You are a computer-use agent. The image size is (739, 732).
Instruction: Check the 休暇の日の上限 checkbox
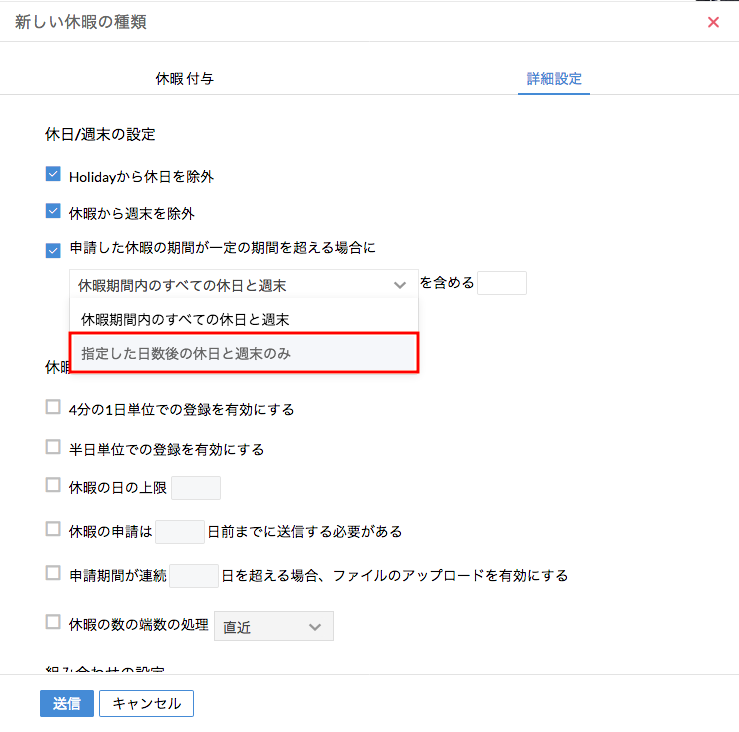point(54,486)
